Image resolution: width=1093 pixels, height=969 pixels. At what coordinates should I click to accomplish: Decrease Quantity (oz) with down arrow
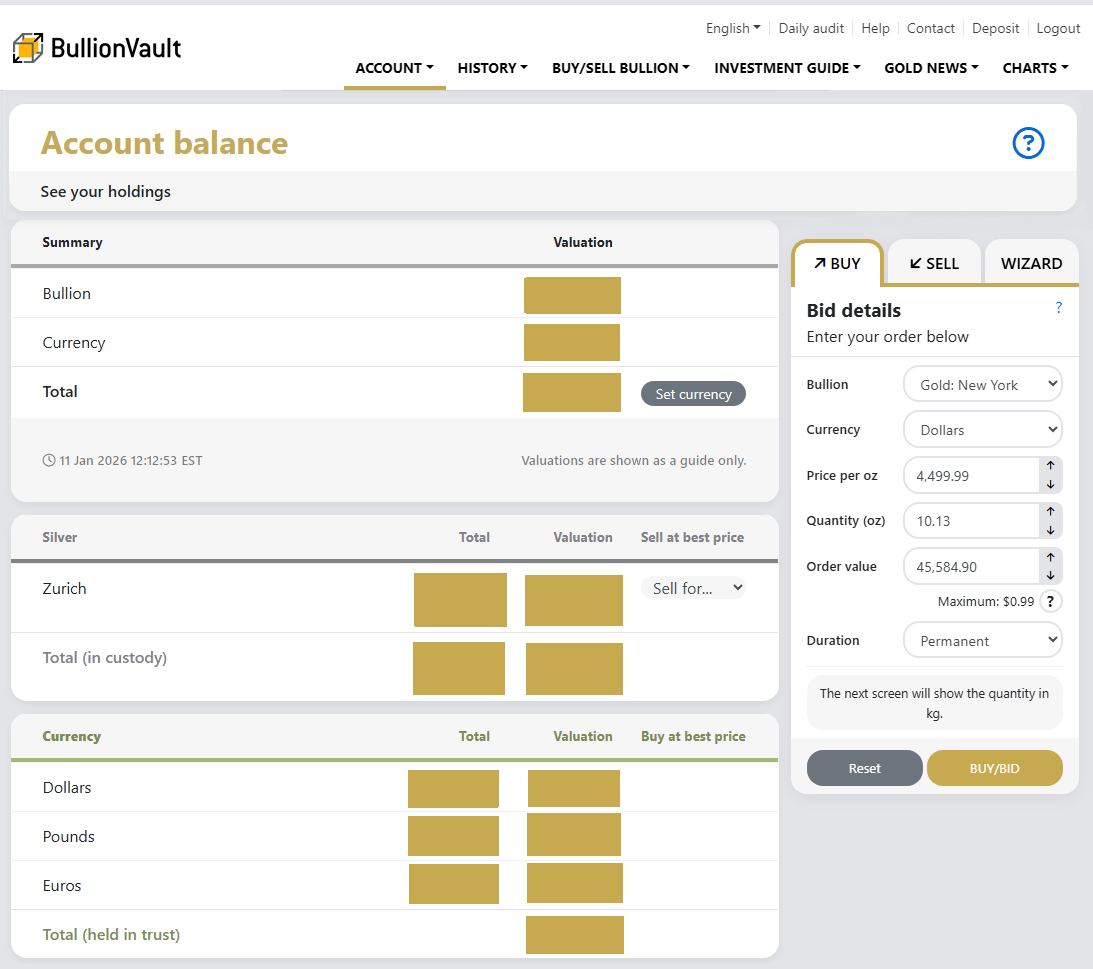tap(1051, 530)
